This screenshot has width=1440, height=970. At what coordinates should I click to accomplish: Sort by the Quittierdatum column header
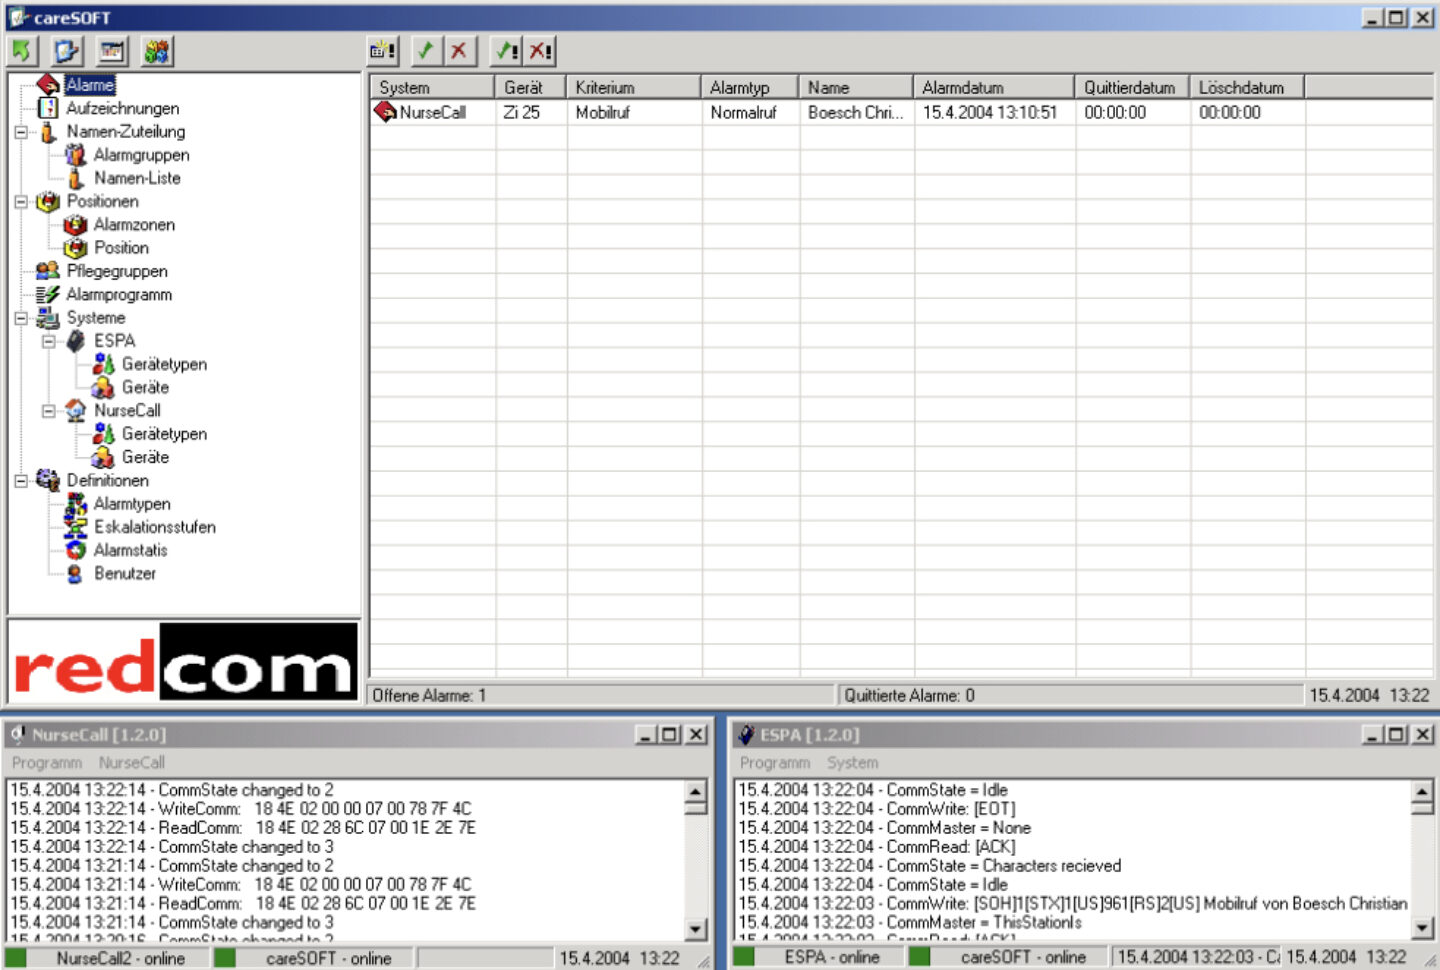click(1132, 87)
